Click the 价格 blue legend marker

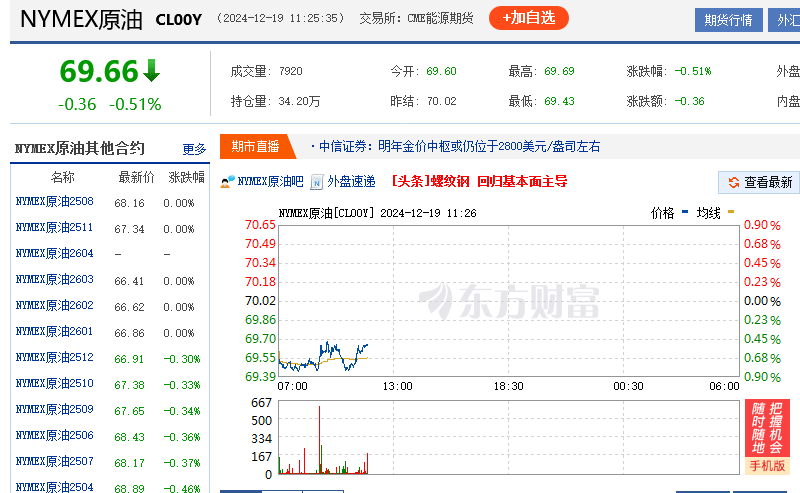pyautogui.click(x=685, y=211)
